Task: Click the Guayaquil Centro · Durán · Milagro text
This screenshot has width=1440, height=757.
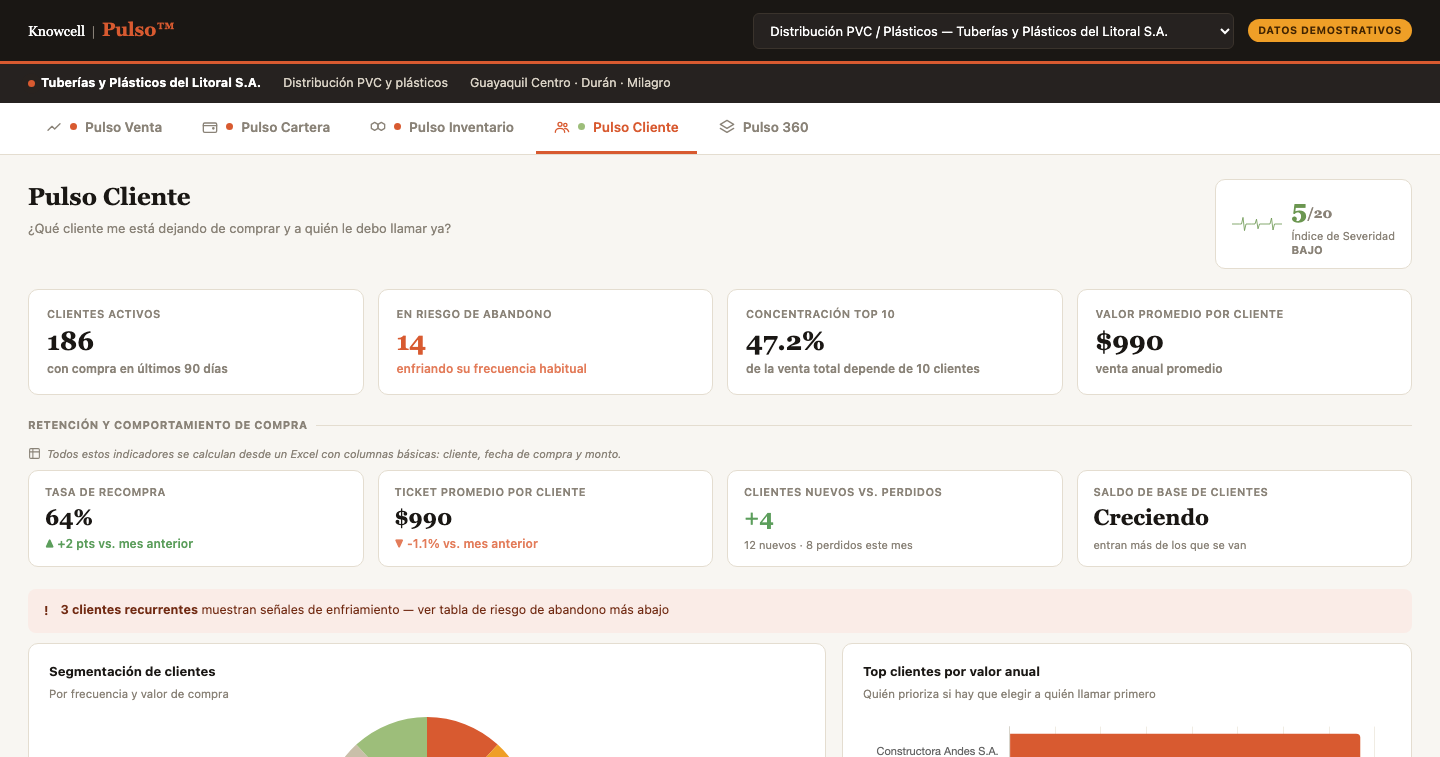Action: coord(570,83)
